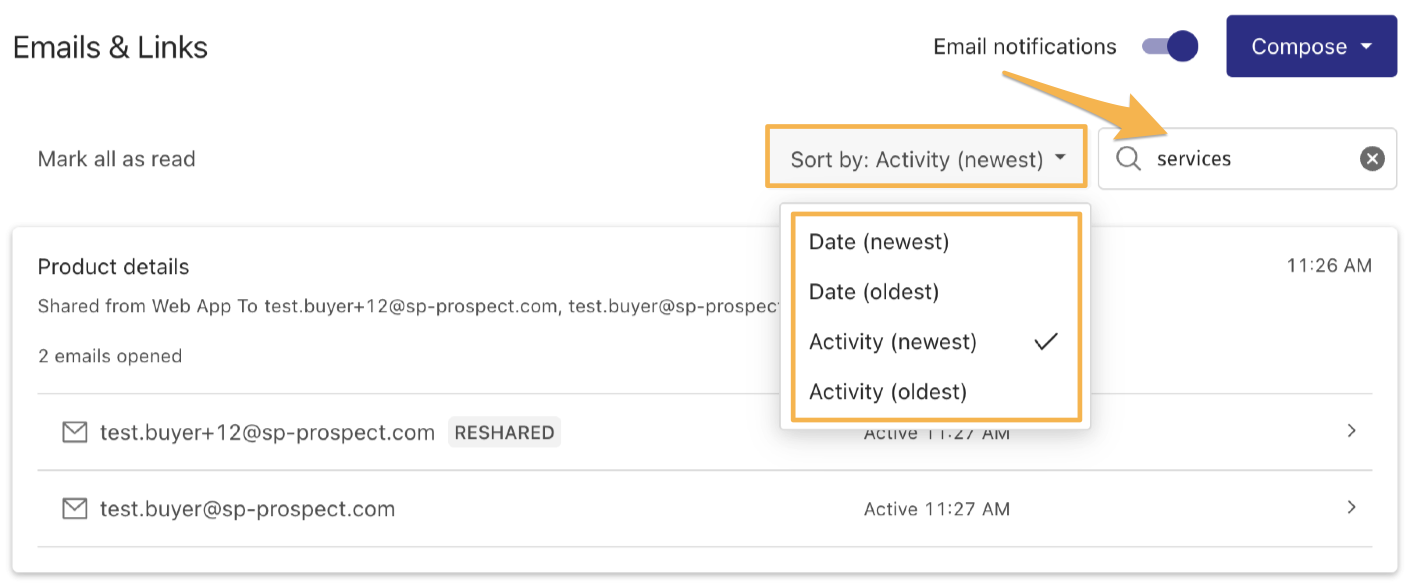Clear the search field with the X icon
This screenshot has height=588, width=1410.
(1372, 158)
